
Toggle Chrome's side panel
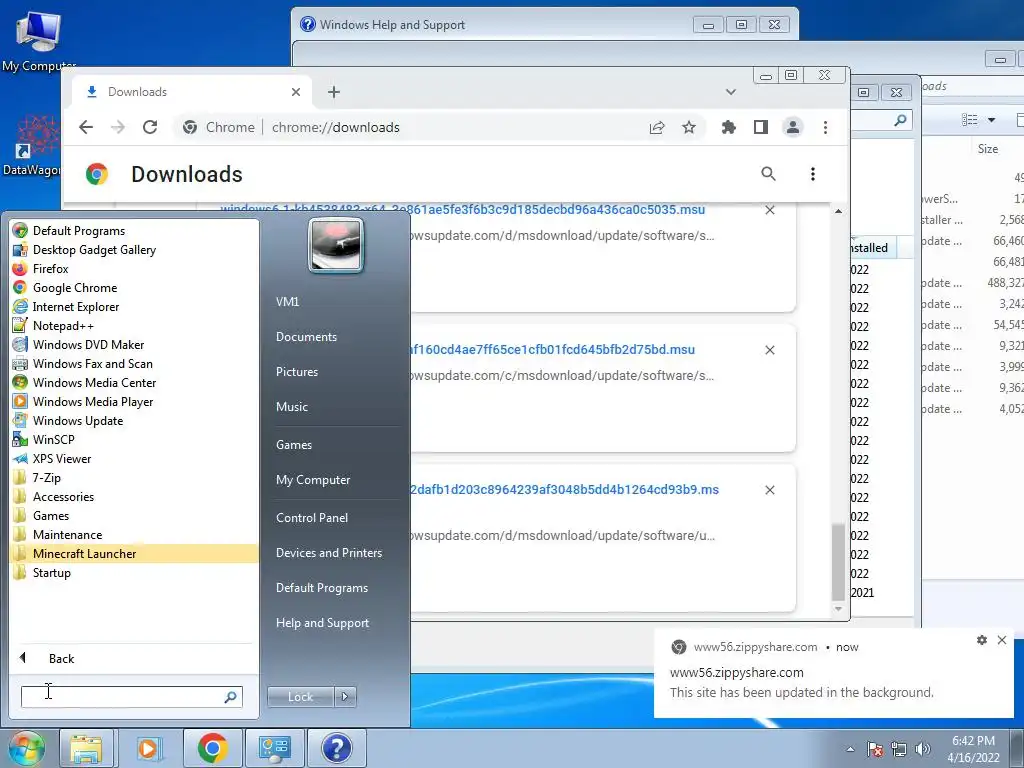coord(761,127)
